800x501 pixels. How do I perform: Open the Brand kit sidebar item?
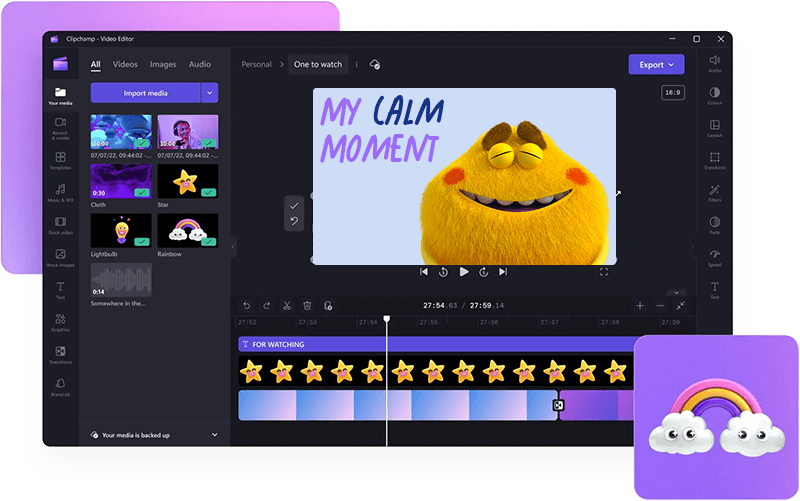pyautogui.click(x=61, y=385)
